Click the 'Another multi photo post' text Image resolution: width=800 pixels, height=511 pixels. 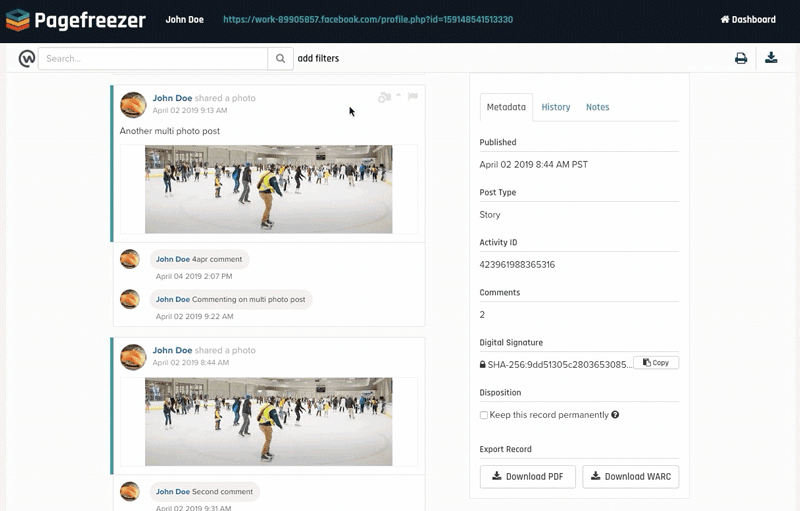pyautogui.click(x=170, y=131)
